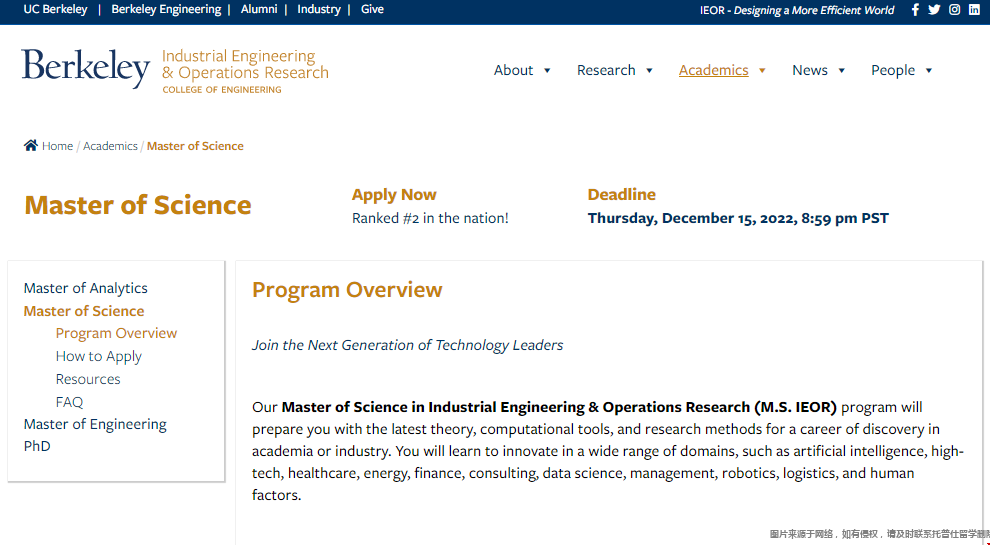Click Master of Science breadcrumb text
Screen dimensions: 990x545
click(x=195, y=146)
